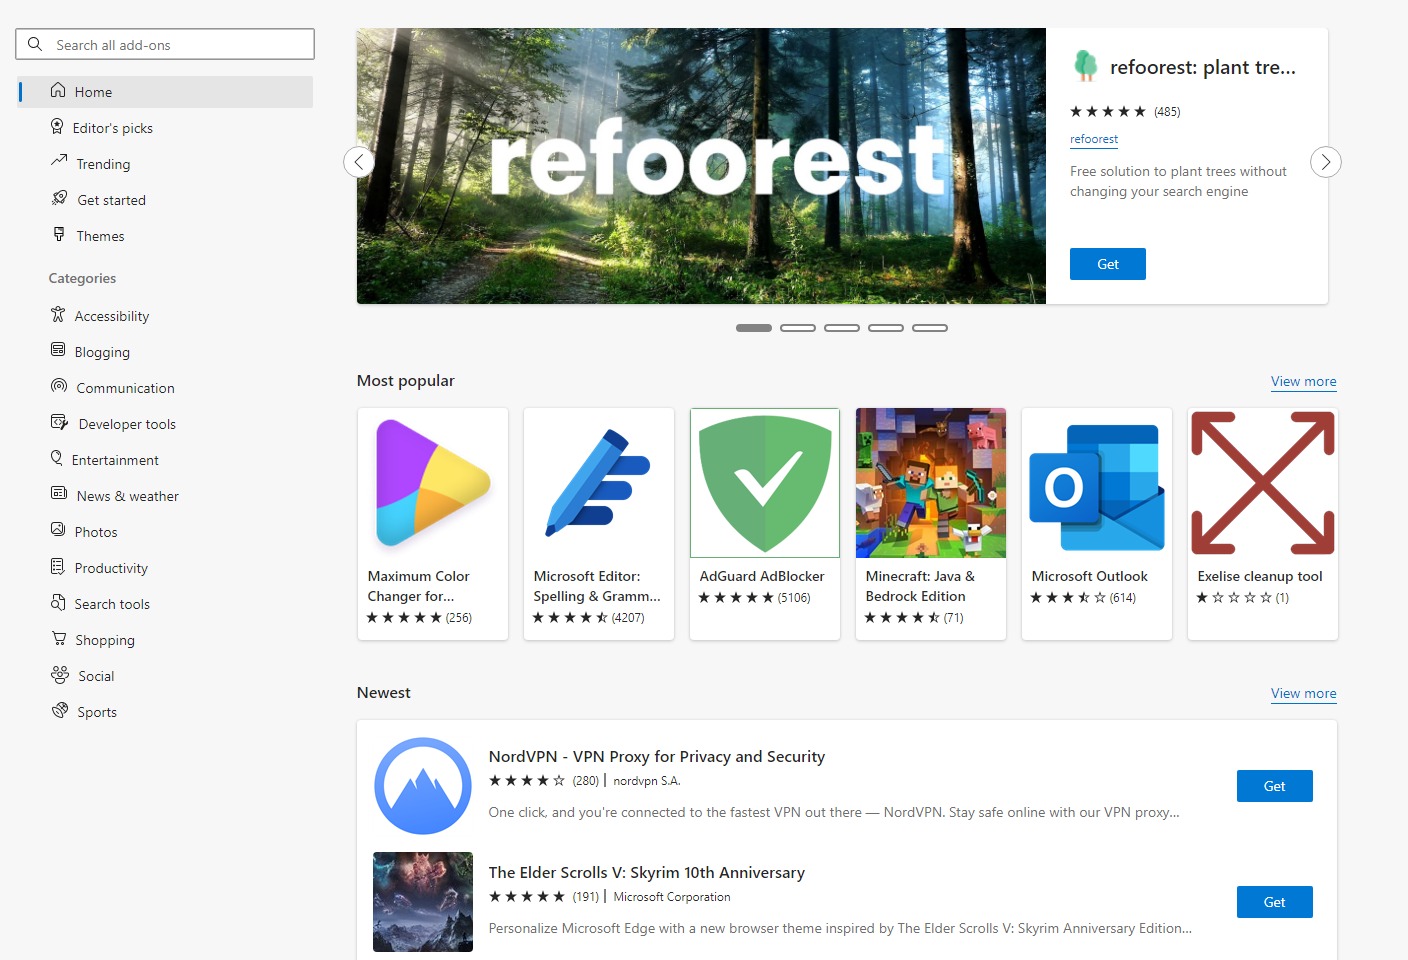Image resolution: width=1408 pixels, height=960 pixels.
Task: Select the Exelise cleanup tool icon
Action: (1263, 483)
